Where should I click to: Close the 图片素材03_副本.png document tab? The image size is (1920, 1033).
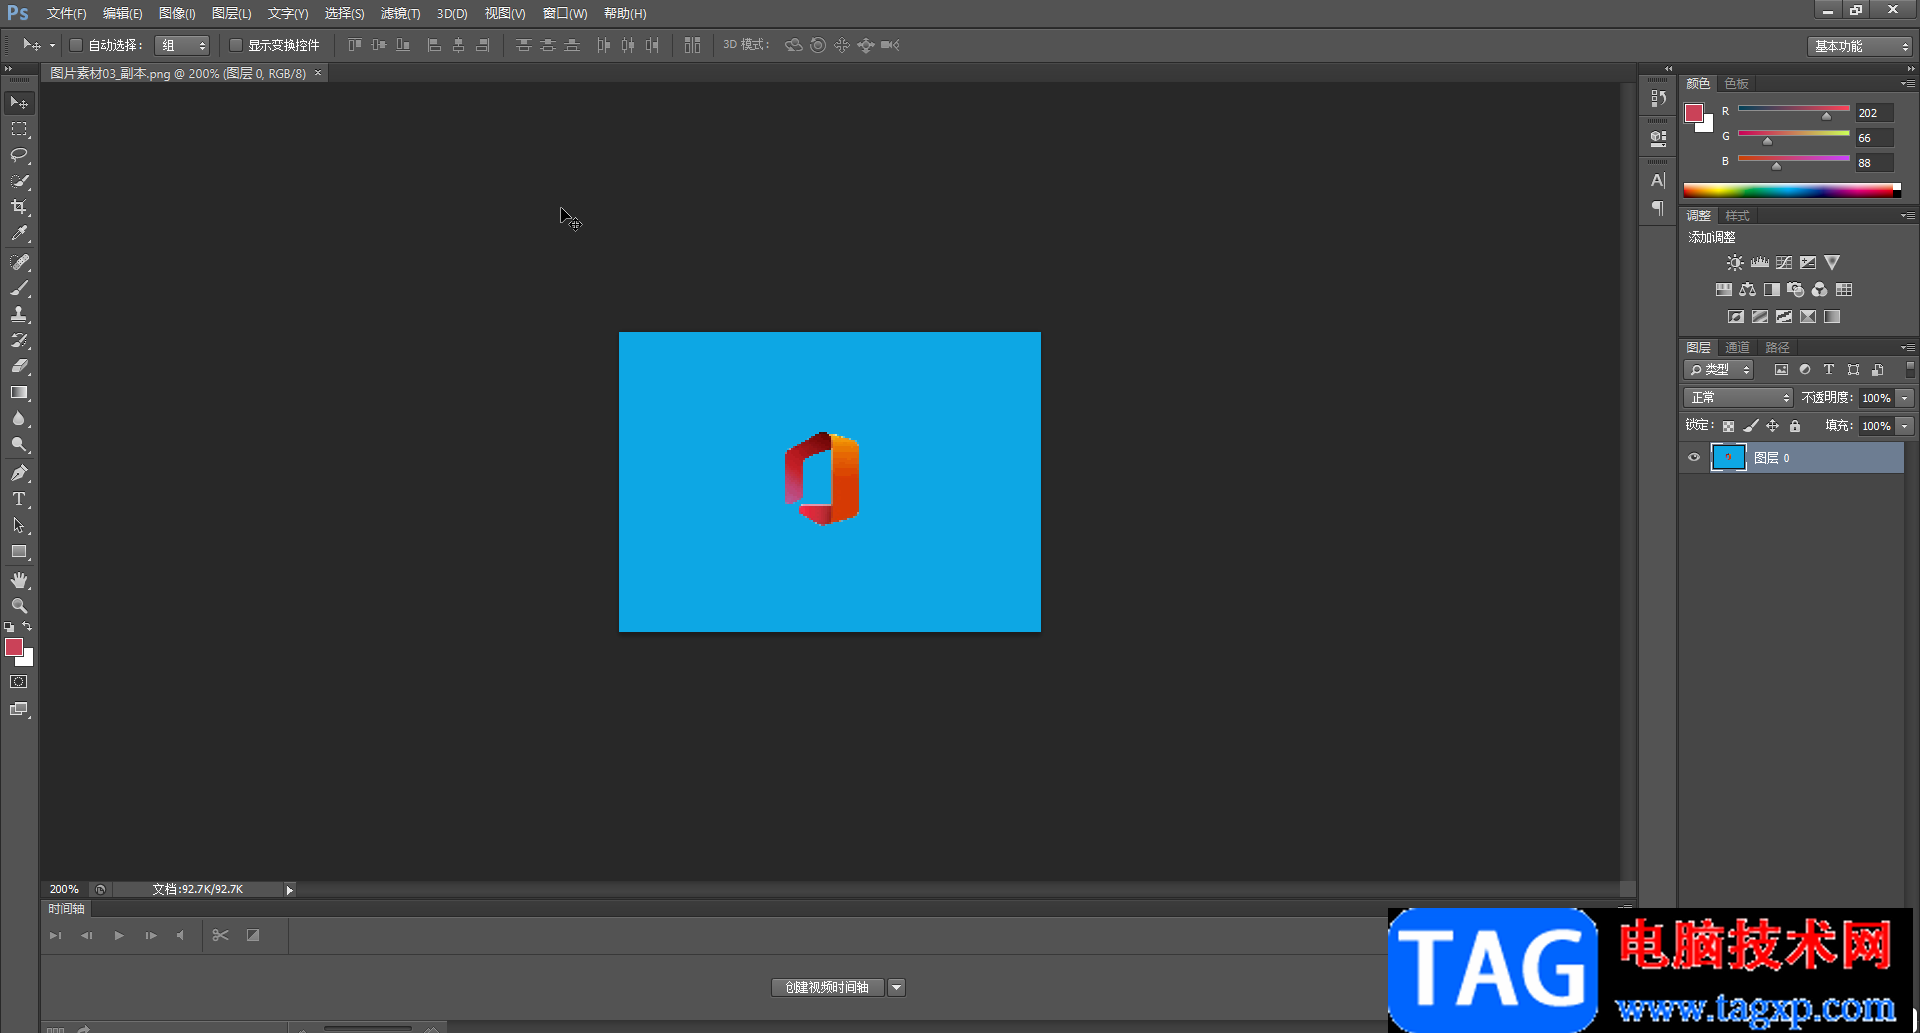(x=318, y=73)
